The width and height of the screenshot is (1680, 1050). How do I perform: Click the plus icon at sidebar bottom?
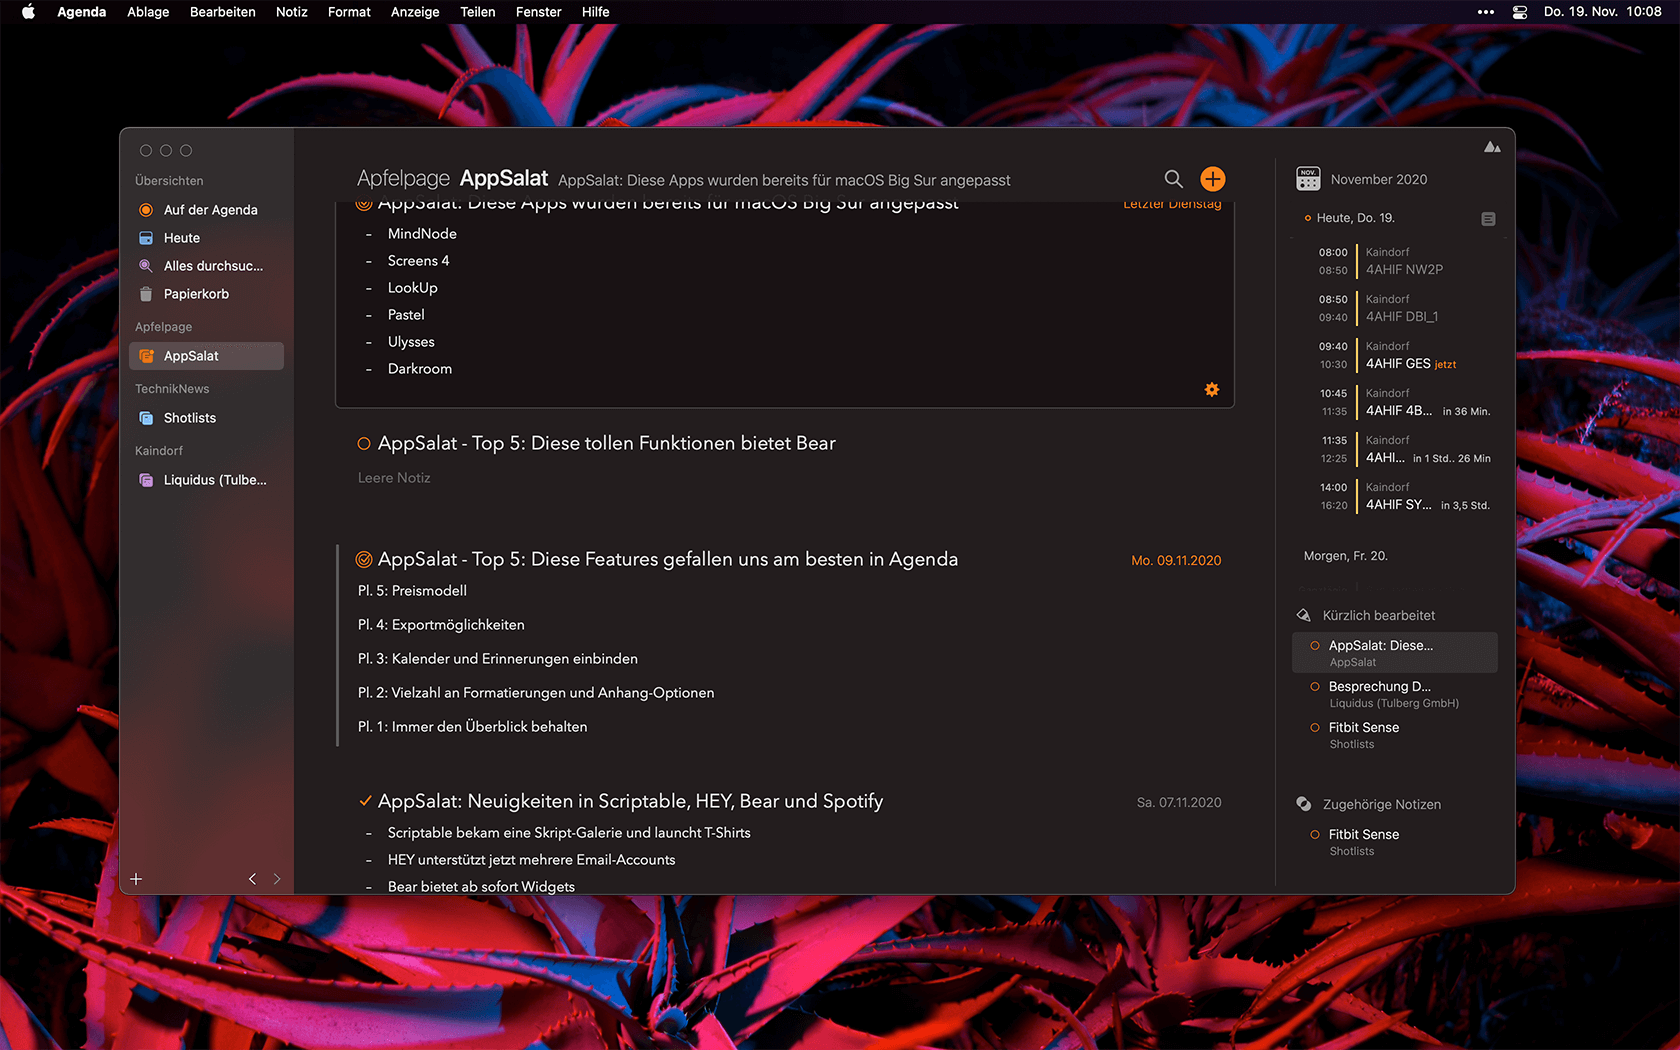[x=136, y=879]
